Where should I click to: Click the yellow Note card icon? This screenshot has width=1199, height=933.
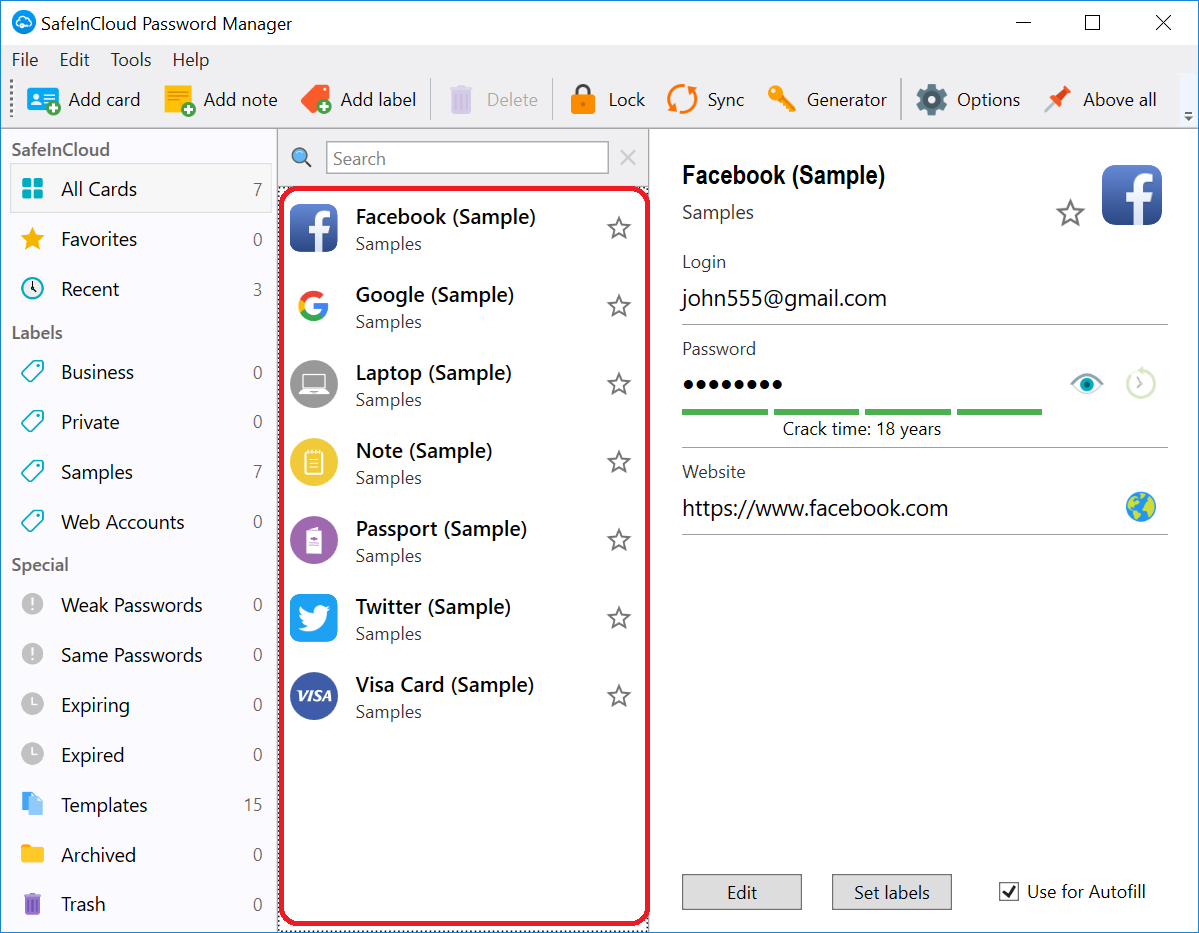(314, 462)
